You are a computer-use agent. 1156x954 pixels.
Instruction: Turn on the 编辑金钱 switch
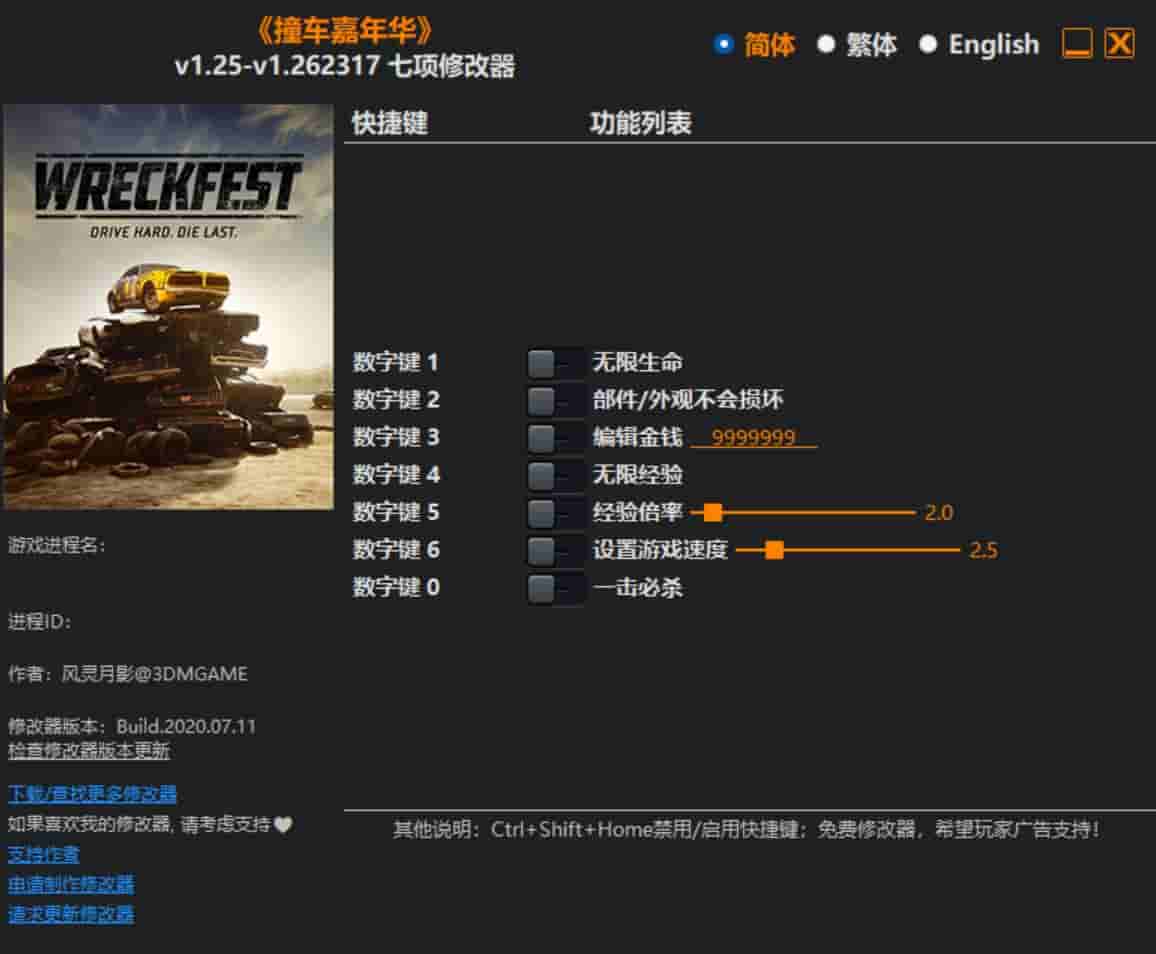coord(555,438)
